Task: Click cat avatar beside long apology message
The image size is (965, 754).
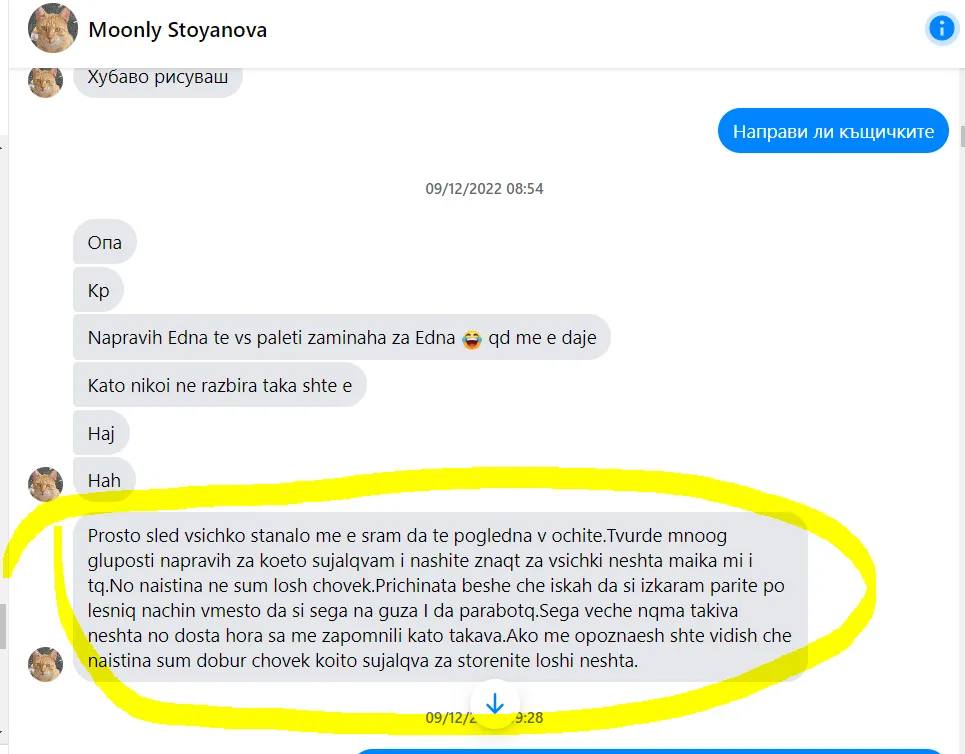Action: [x=46, y=664]
